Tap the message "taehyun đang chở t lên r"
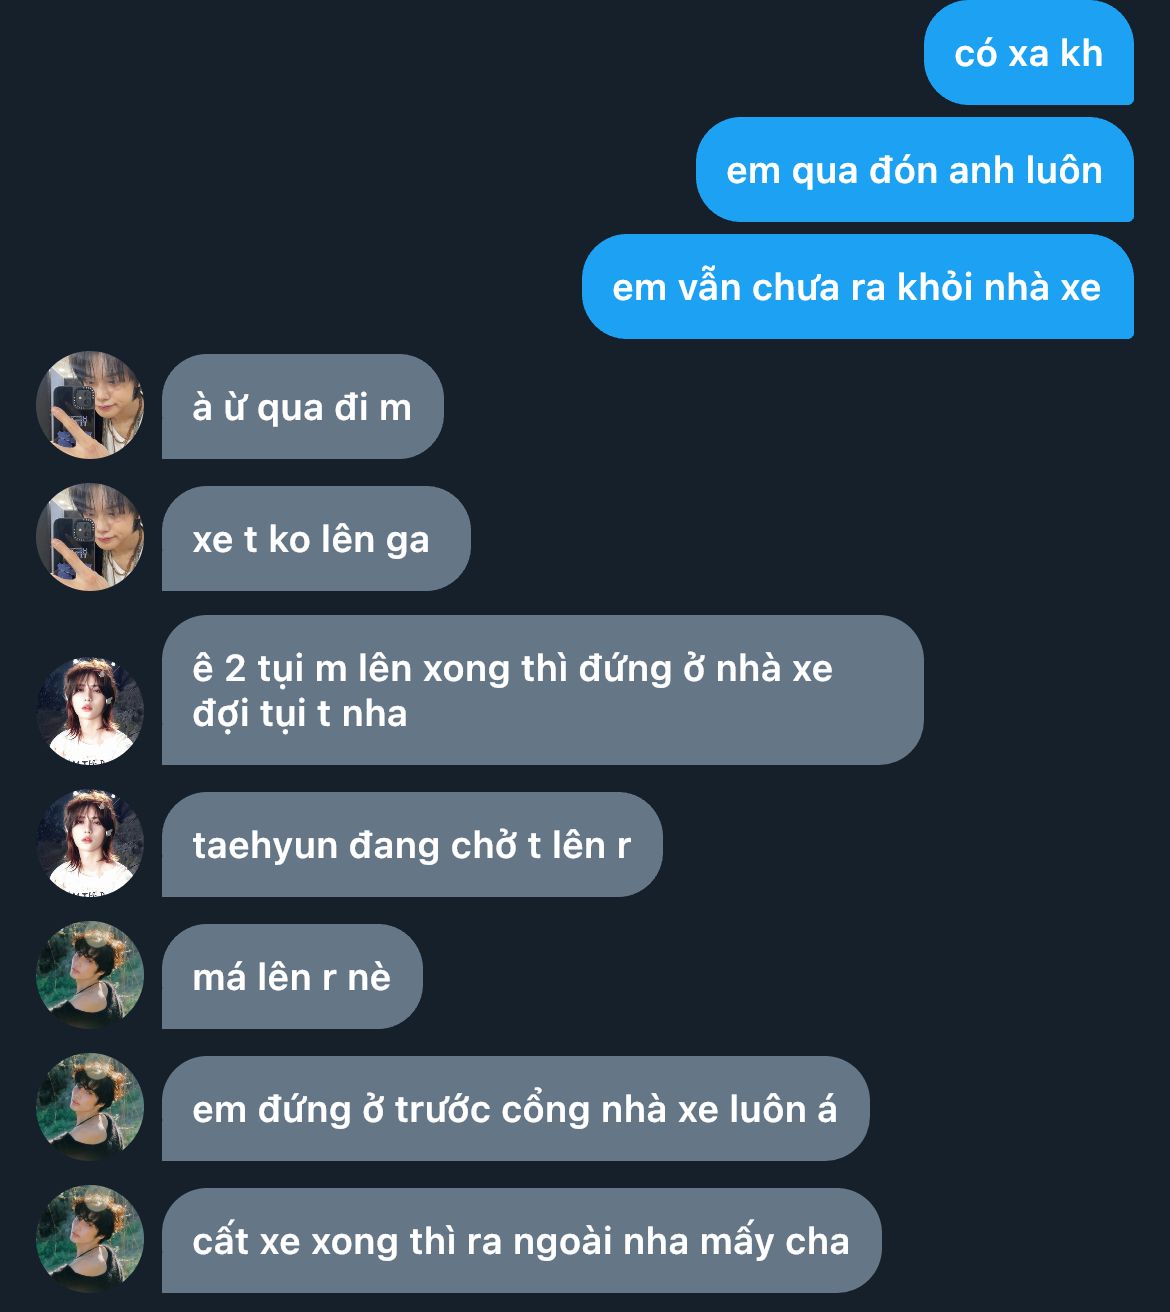 pos(412,845)
